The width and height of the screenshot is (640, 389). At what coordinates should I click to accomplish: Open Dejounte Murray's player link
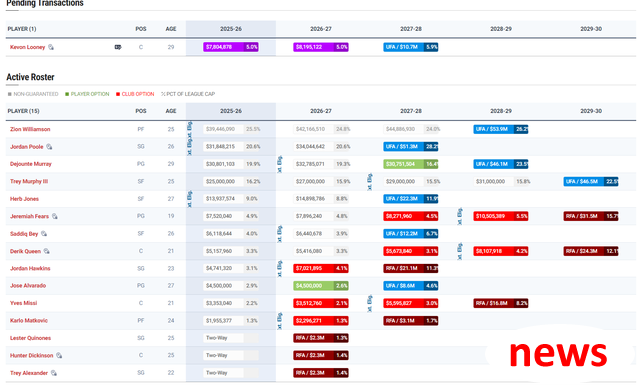pos(31,164)
